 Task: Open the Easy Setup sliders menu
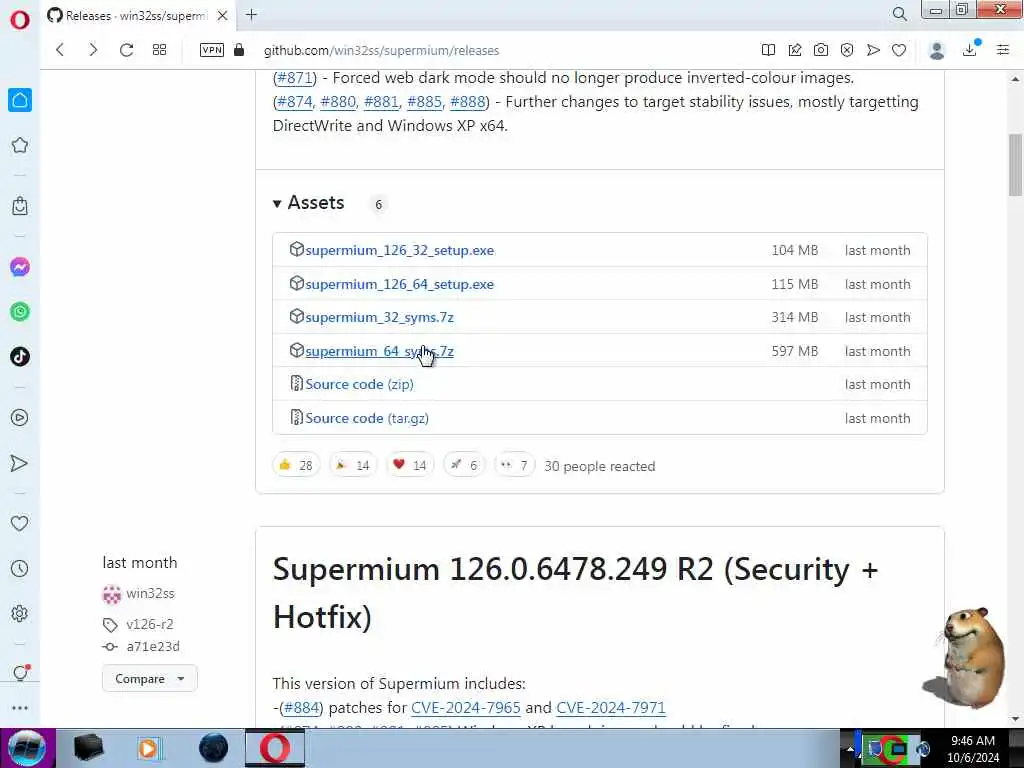[x=1003, y=50]
